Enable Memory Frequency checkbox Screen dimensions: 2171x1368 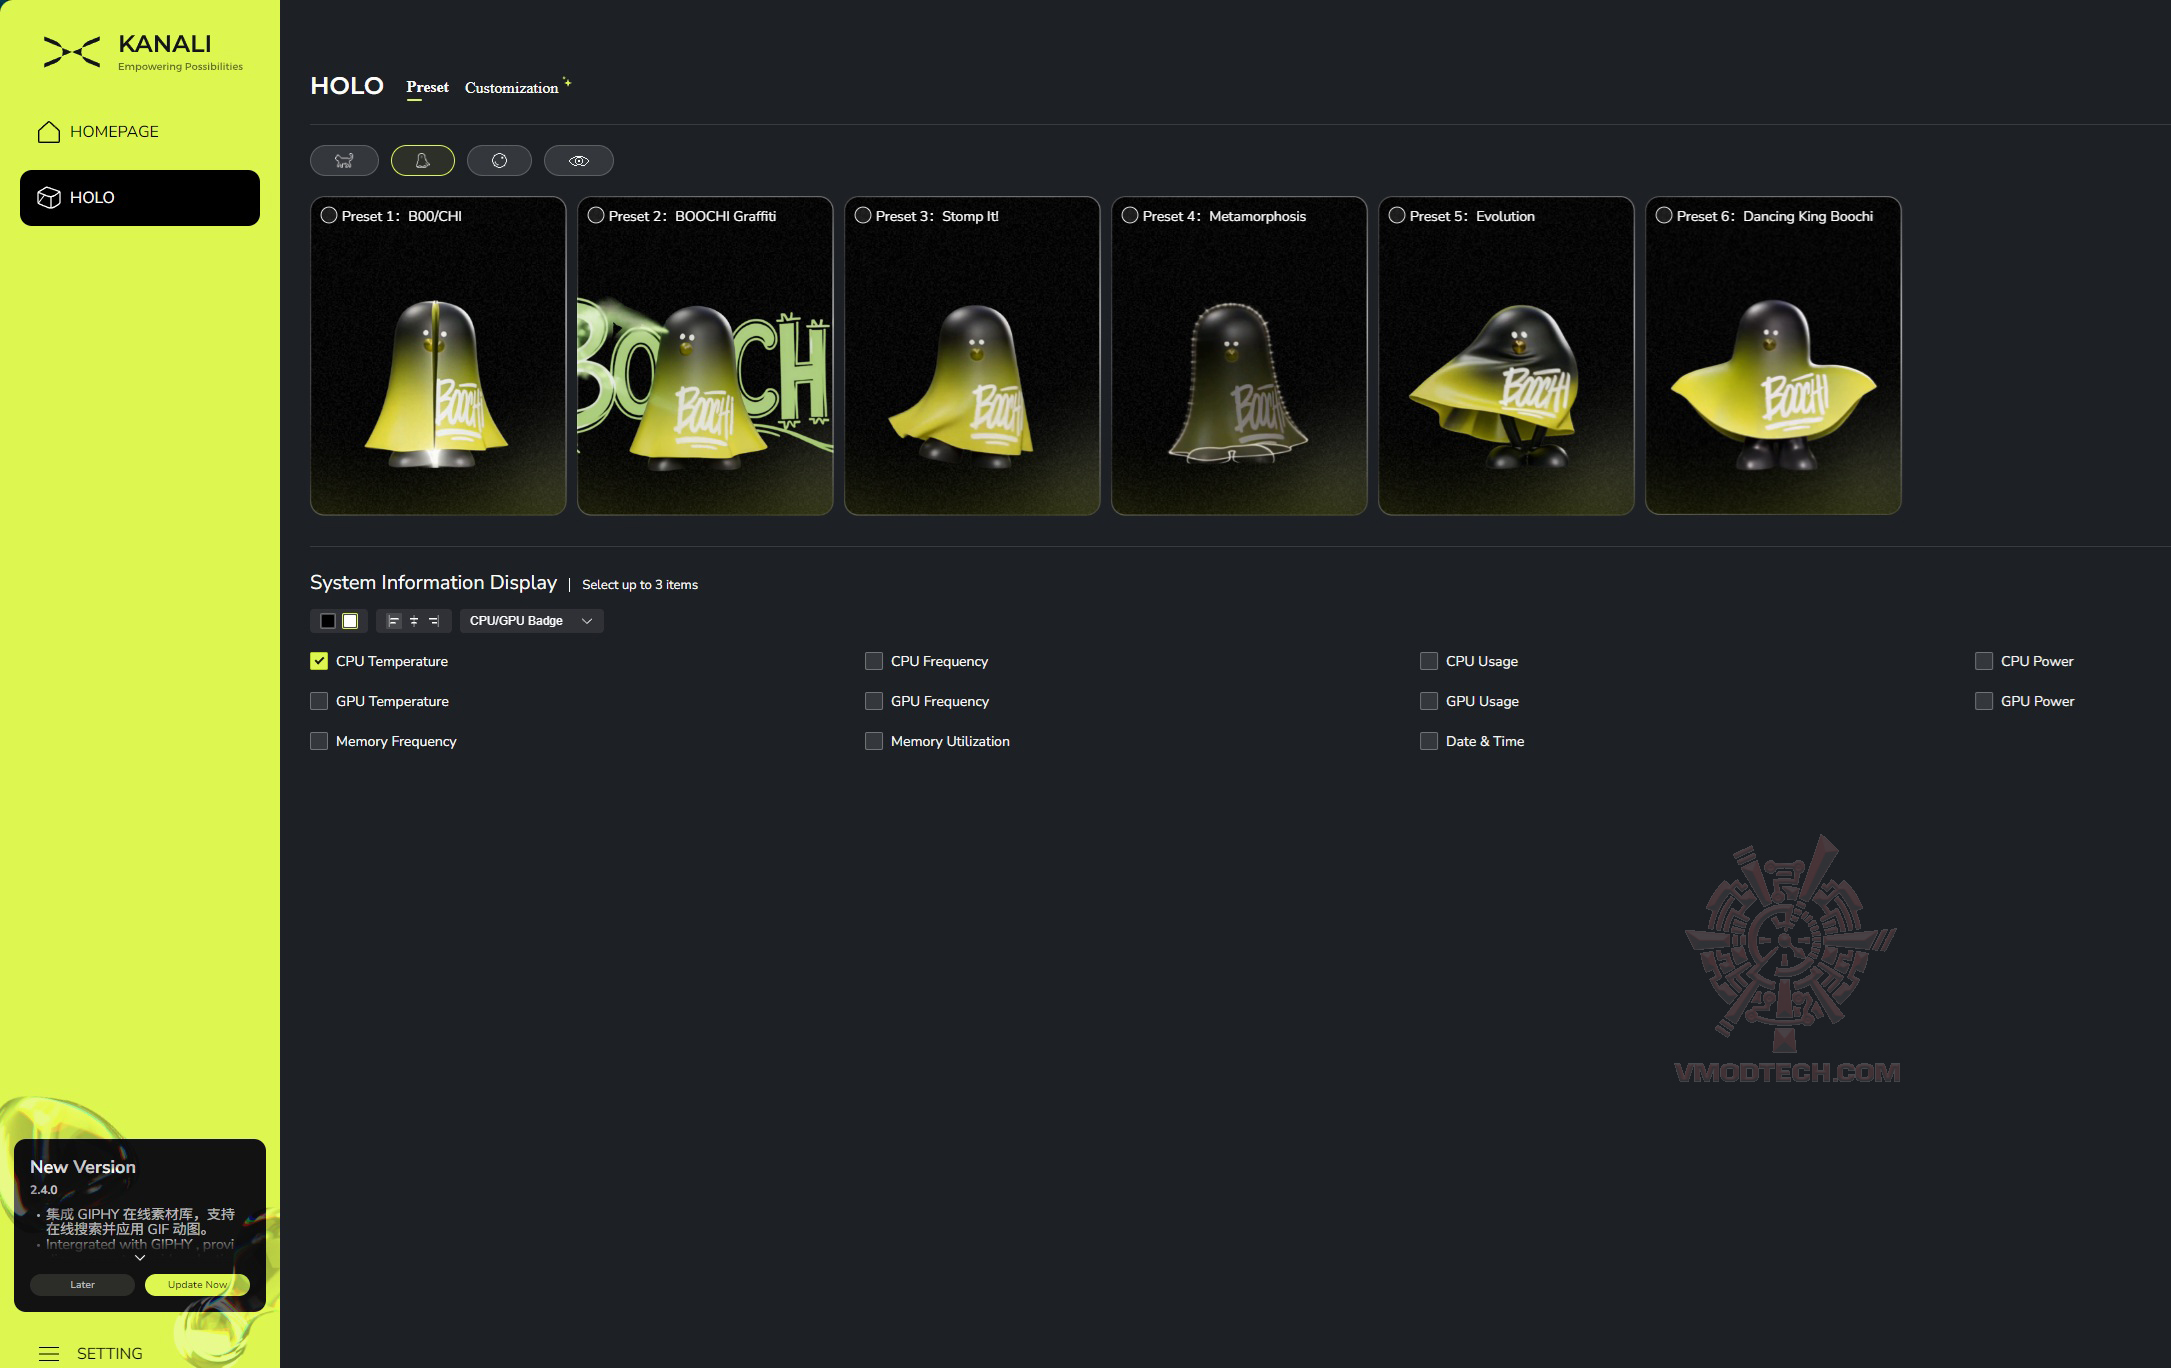[x=319, y=741]
